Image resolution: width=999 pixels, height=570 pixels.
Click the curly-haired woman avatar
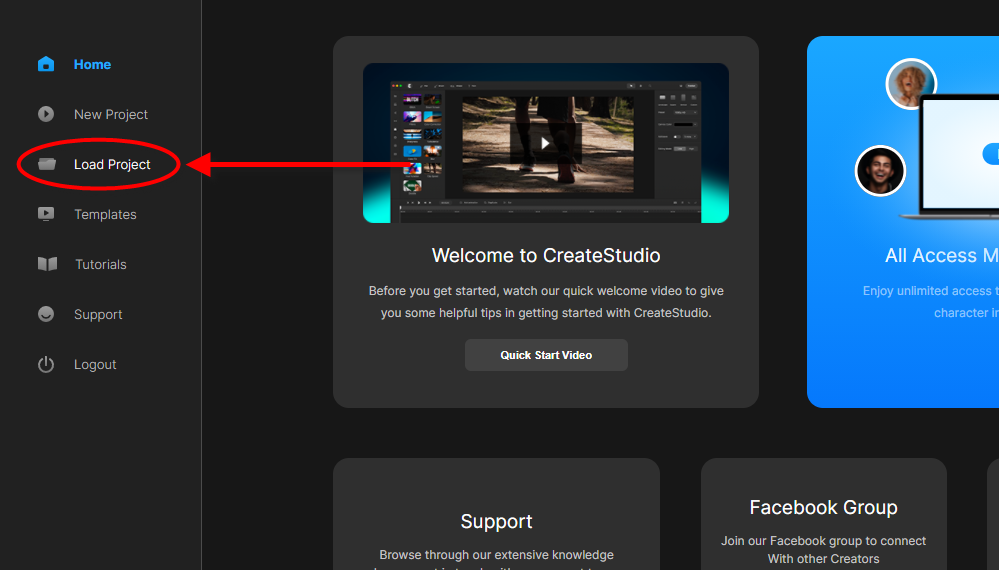tap(911, 83)
